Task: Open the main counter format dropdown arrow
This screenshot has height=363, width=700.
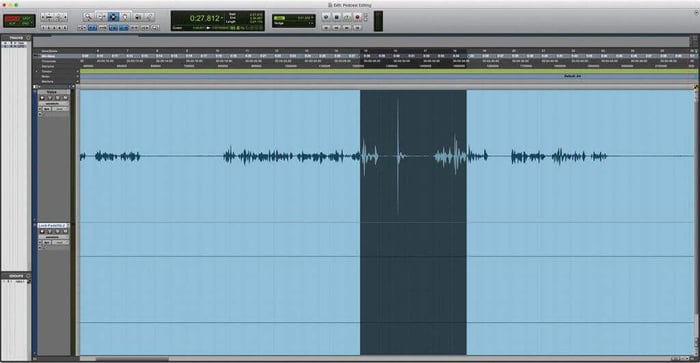Action: click(222, 18)
